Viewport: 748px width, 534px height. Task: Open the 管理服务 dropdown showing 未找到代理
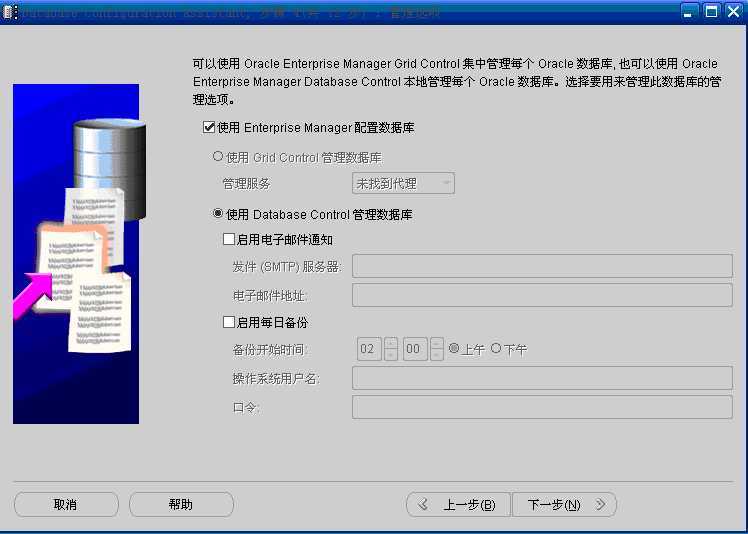(403, 183)
